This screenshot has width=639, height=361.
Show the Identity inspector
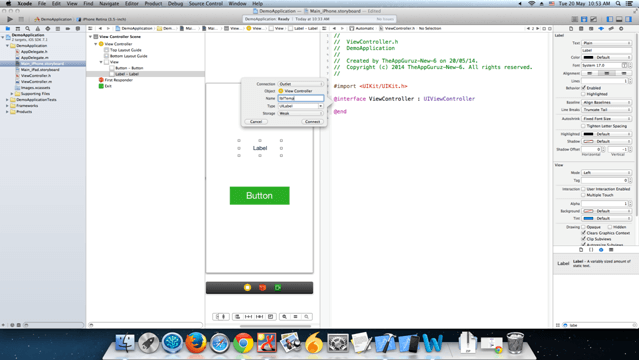click(591, 29)
